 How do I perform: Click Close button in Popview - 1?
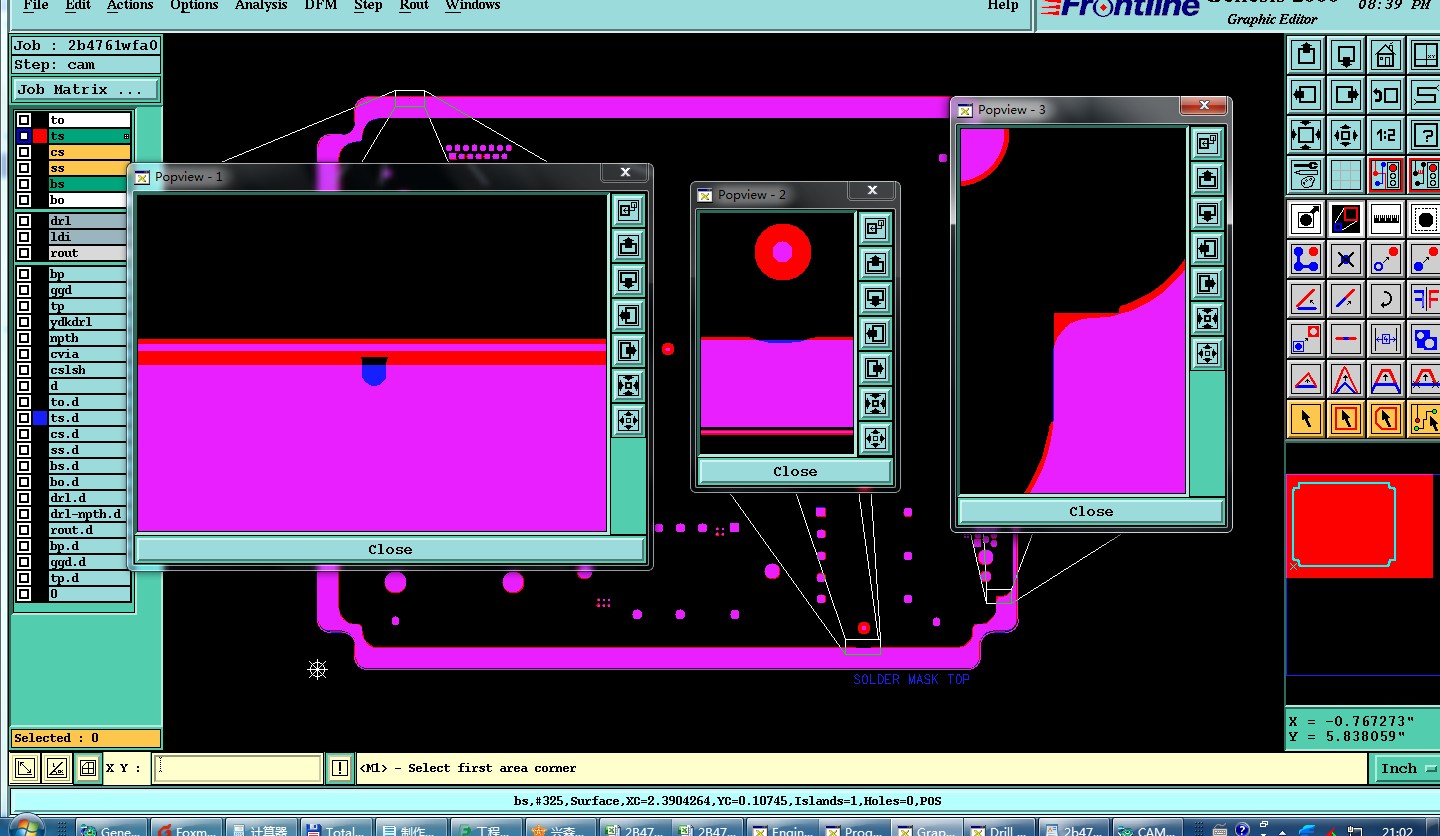click(x=390, y=549)
